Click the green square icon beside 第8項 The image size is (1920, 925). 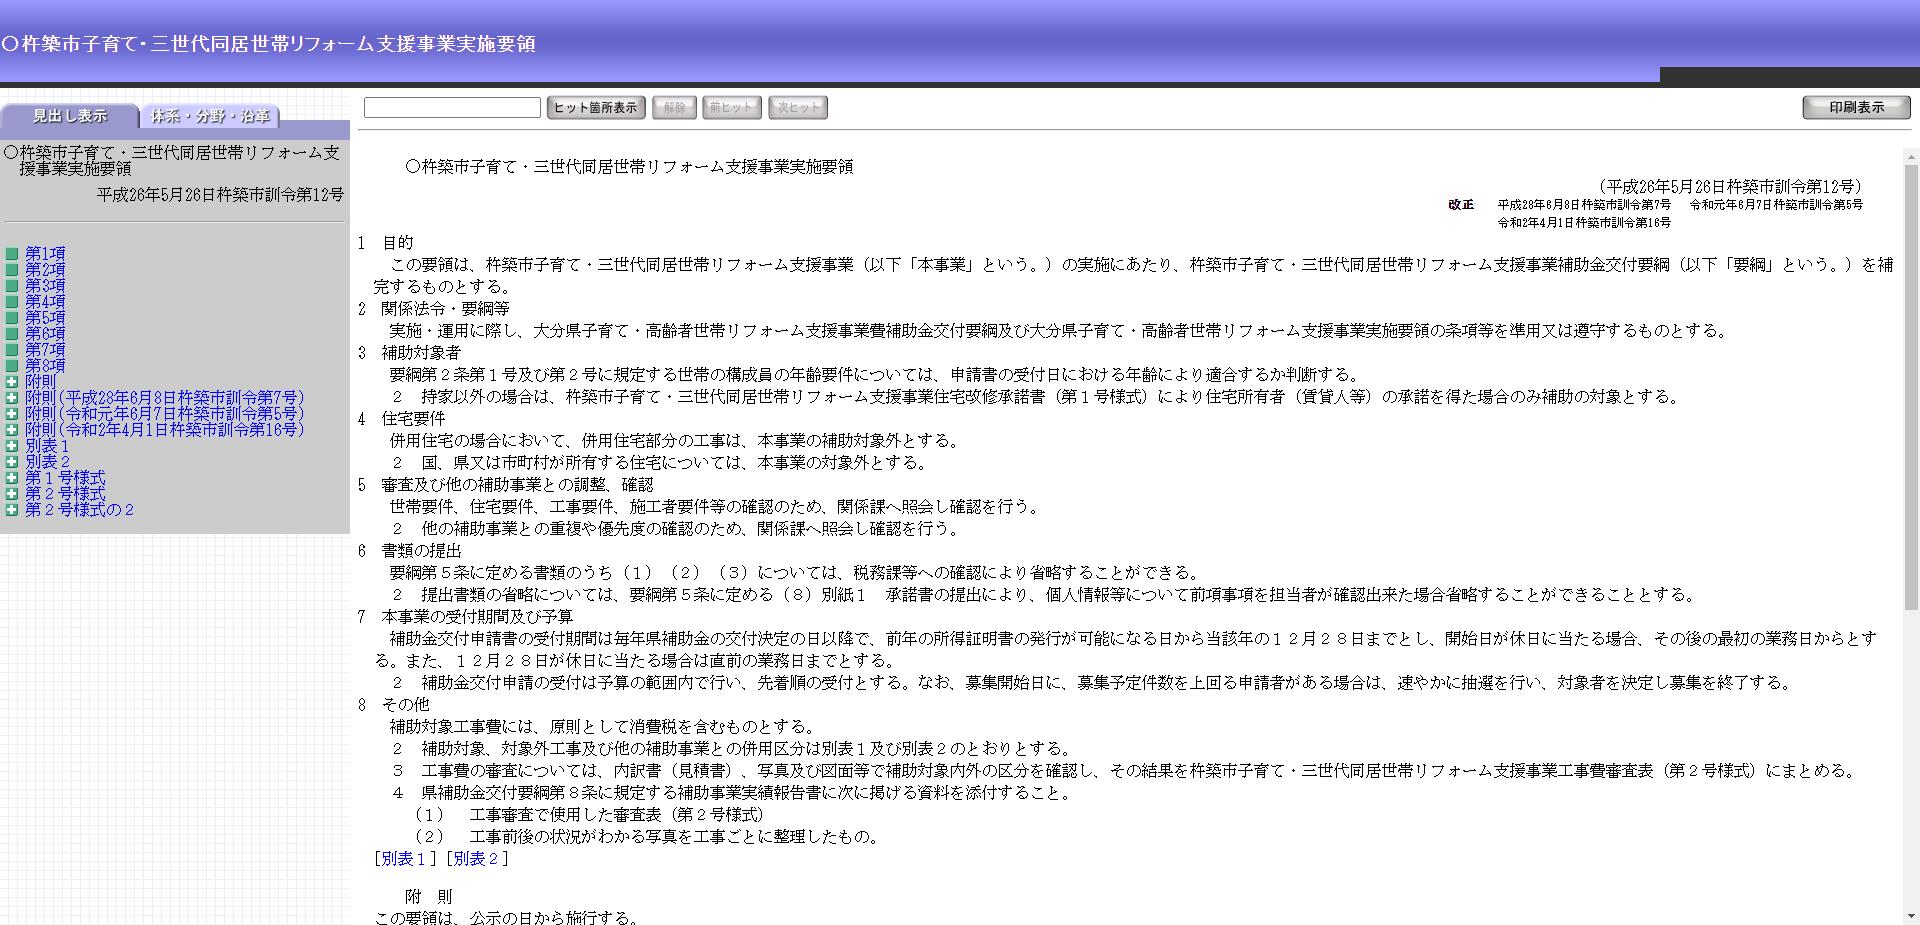(x=12, y=366)
